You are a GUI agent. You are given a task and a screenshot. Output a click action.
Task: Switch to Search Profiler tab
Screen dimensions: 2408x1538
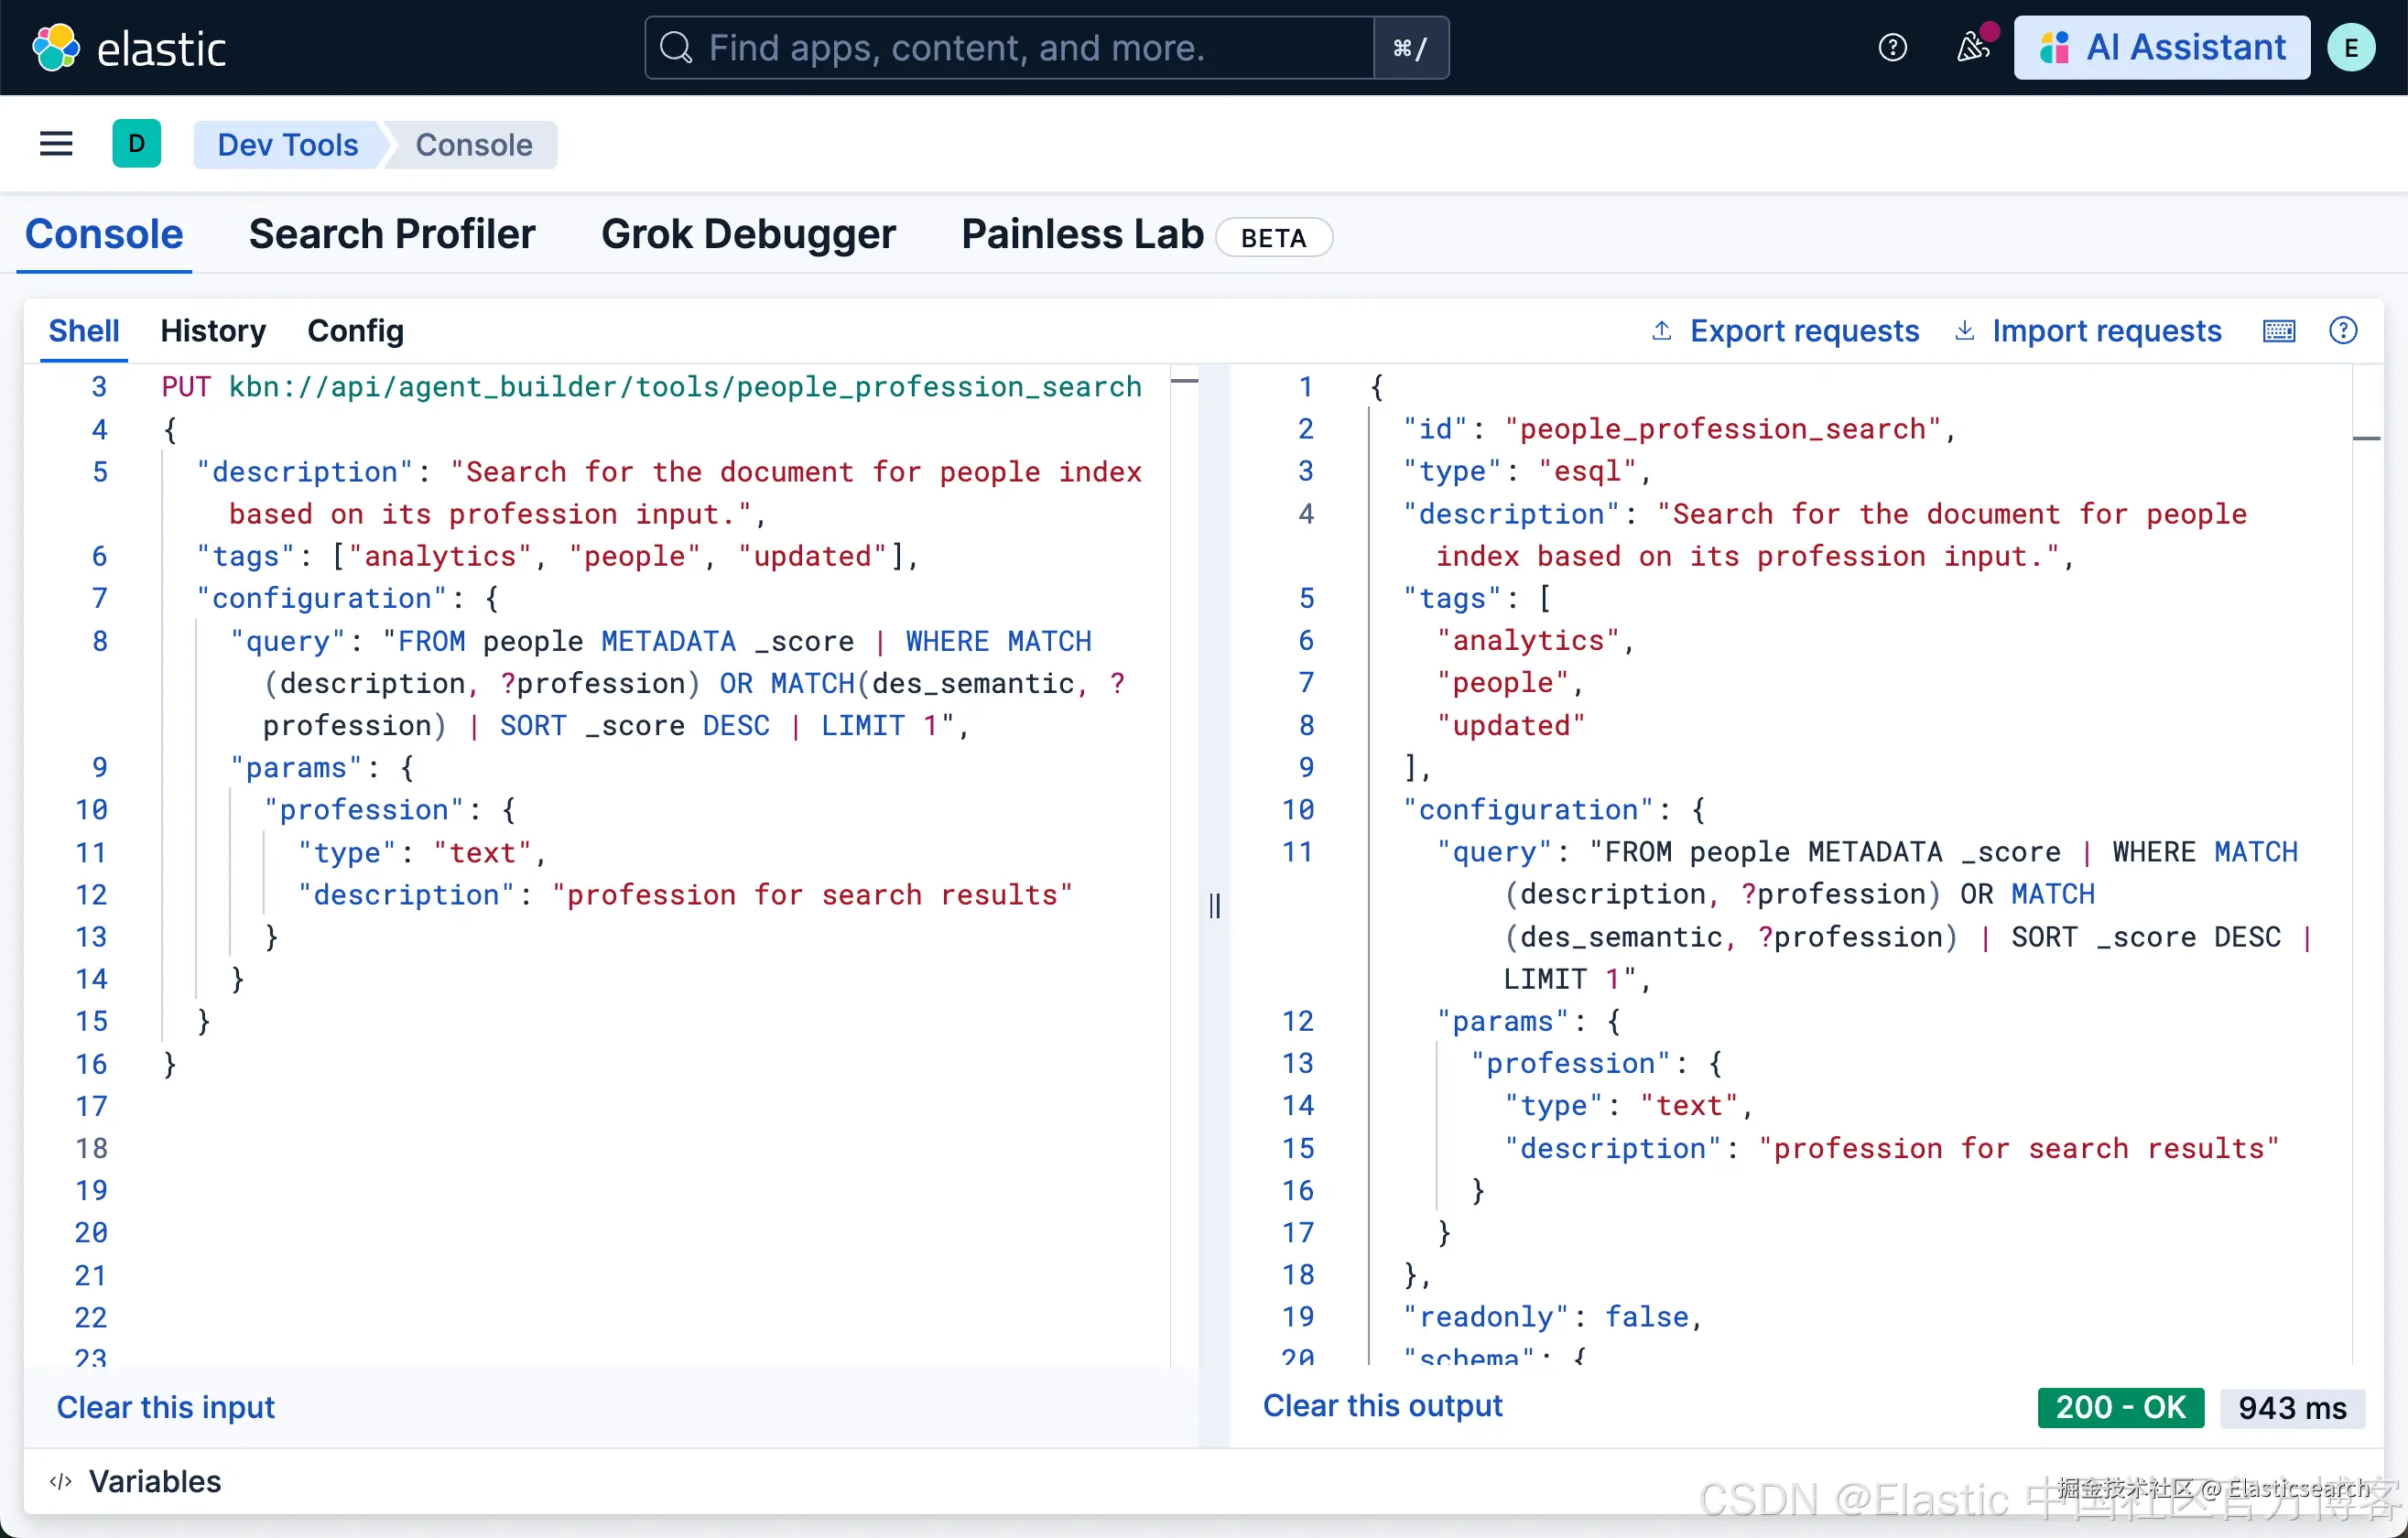point(392,234)
